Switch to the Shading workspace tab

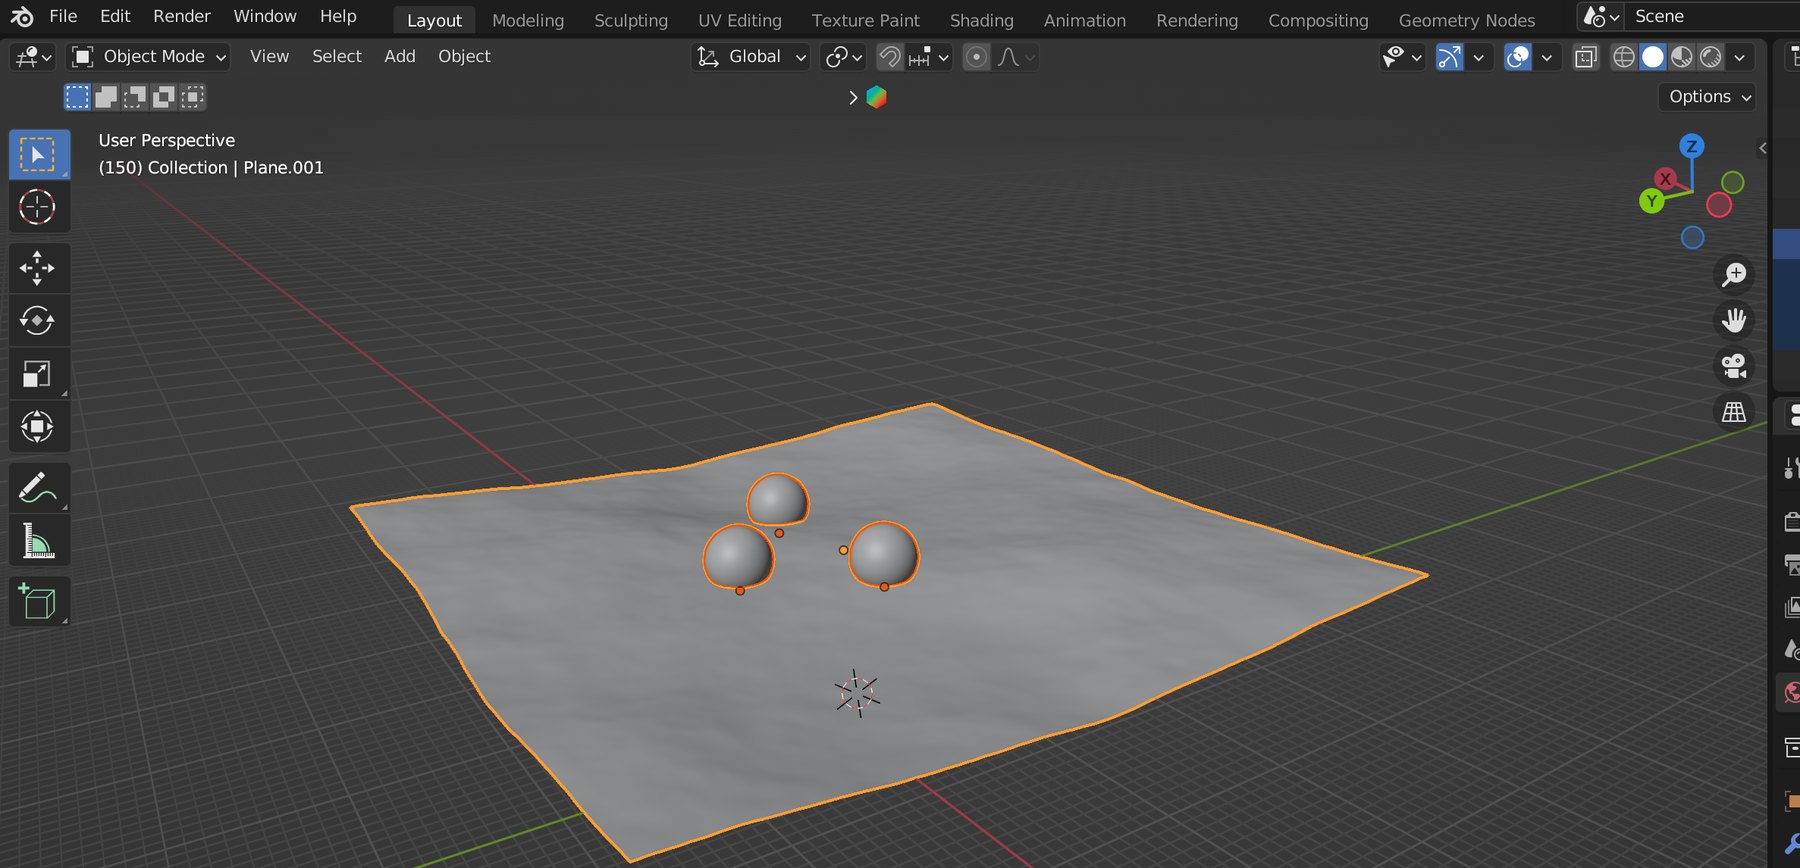point(981,20)
